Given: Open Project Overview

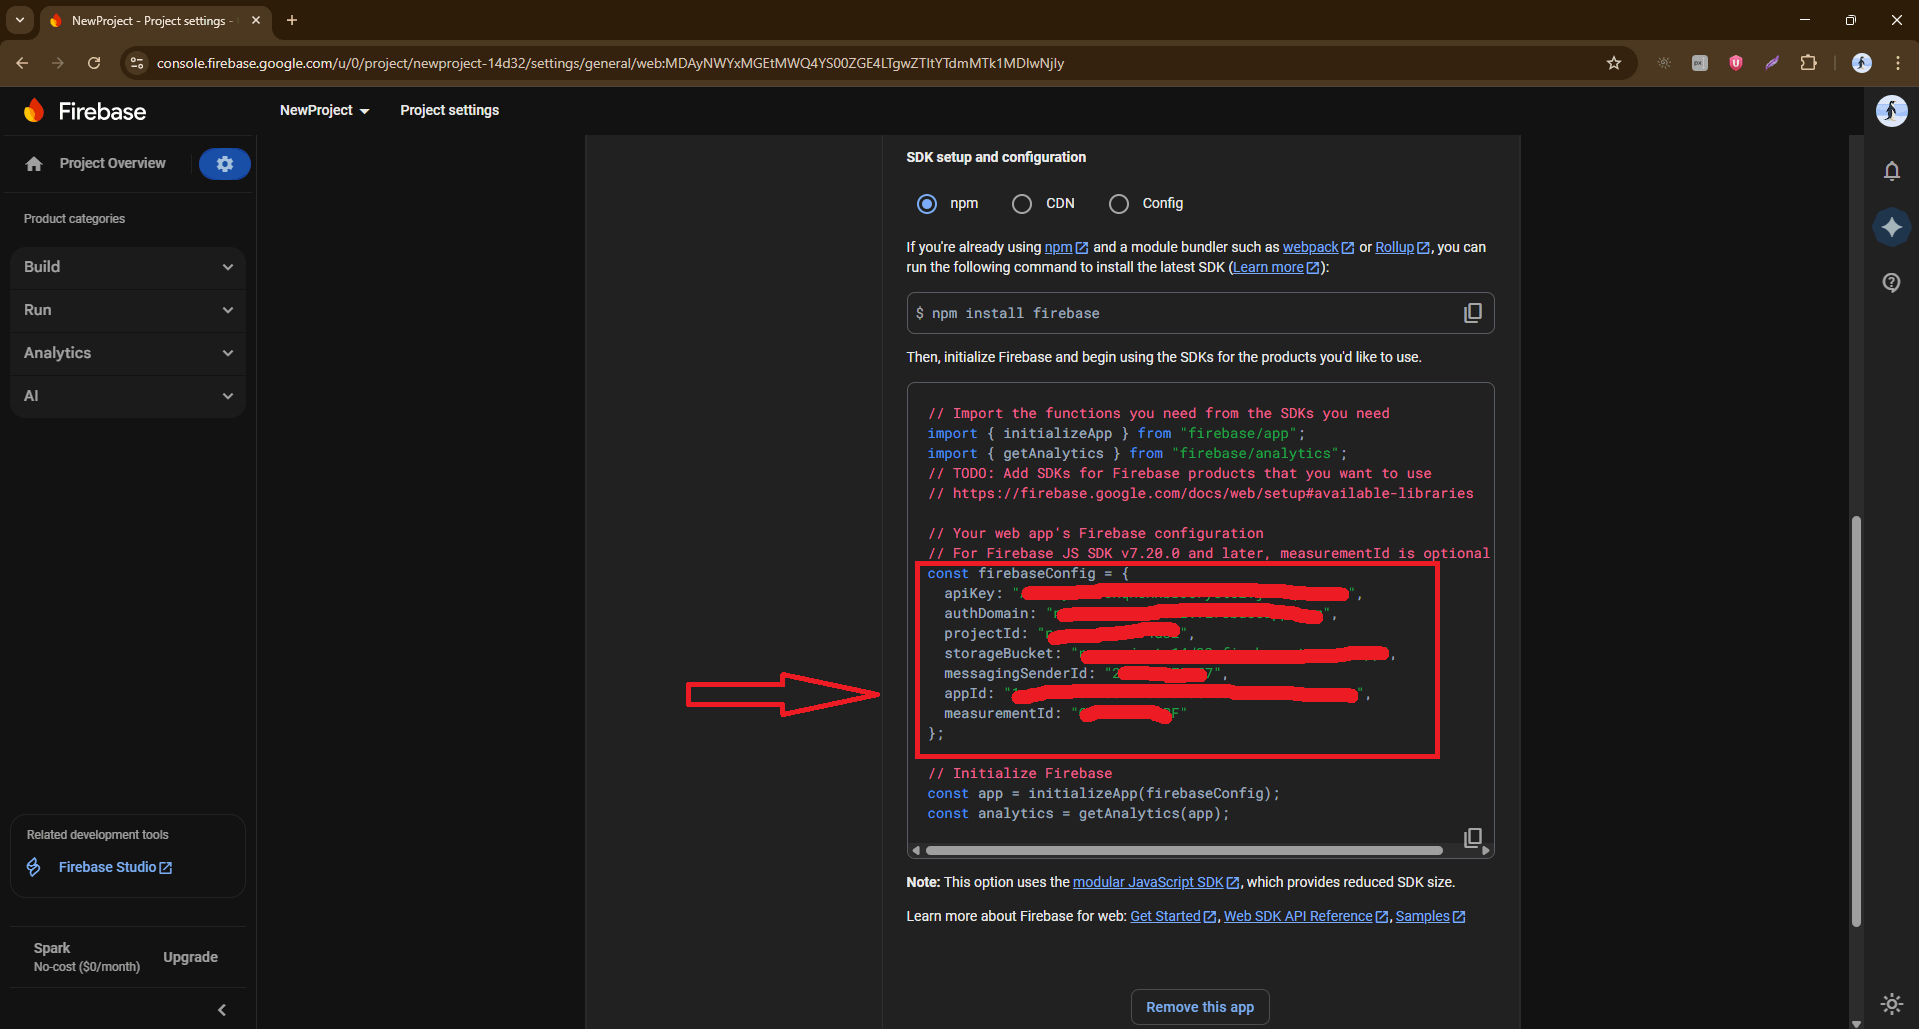Looking at the screenshot, I should (112, 163).
